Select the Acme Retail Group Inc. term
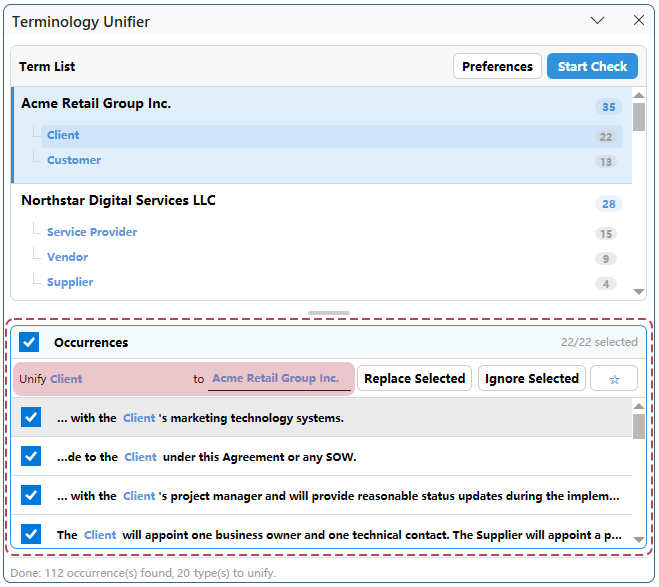659x587 pixels. click(96, 103)
